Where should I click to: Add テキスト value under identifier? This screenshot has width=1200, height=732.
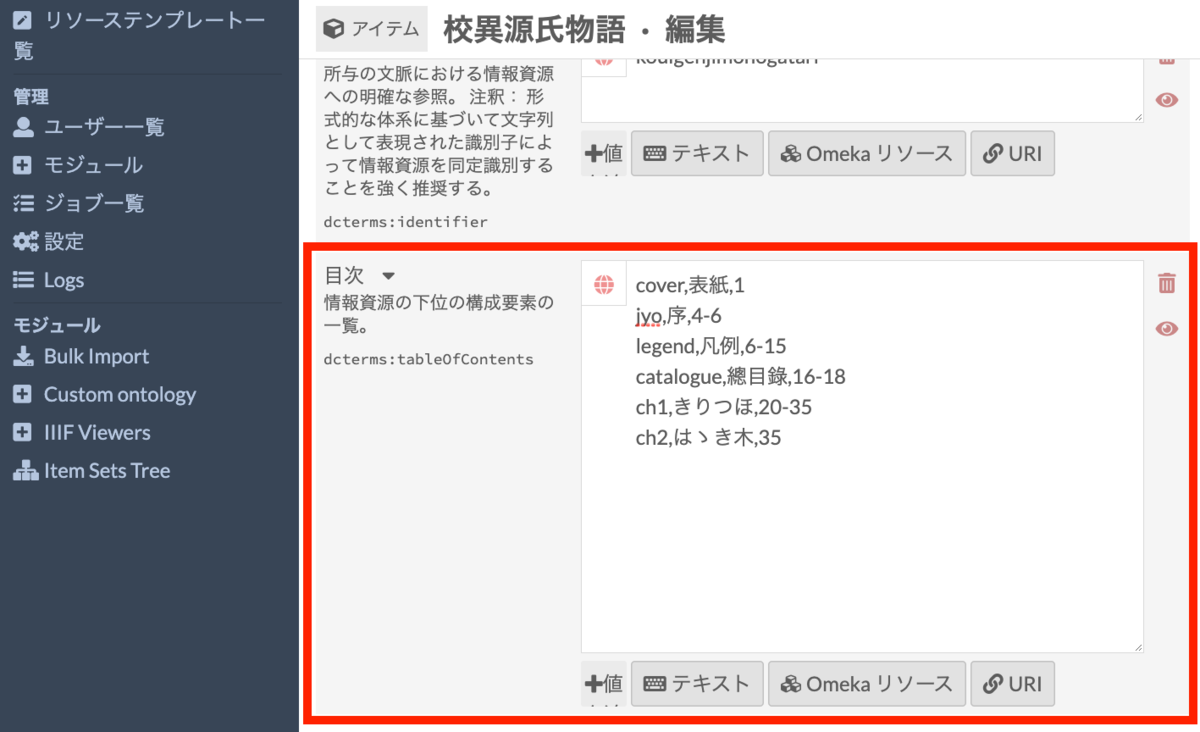(697, 154)
